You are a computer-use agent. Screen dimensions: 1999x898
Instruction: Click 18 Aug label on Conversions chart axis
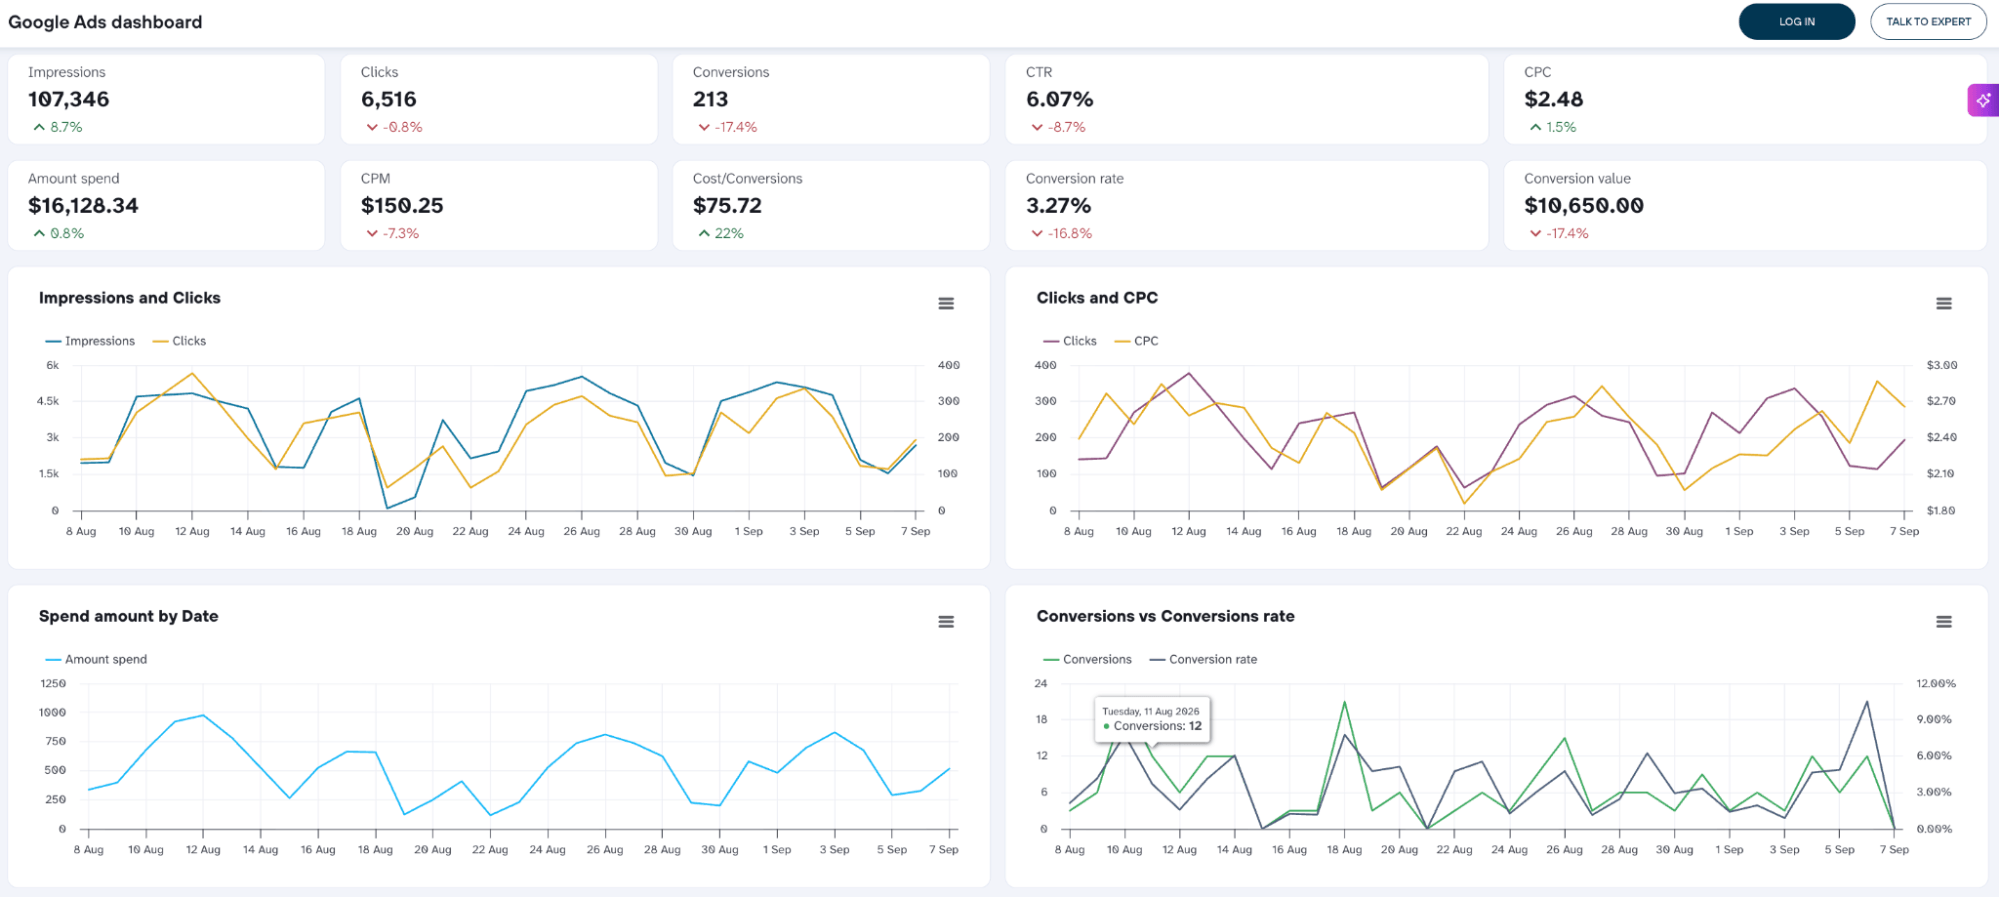click(1344, 850)
